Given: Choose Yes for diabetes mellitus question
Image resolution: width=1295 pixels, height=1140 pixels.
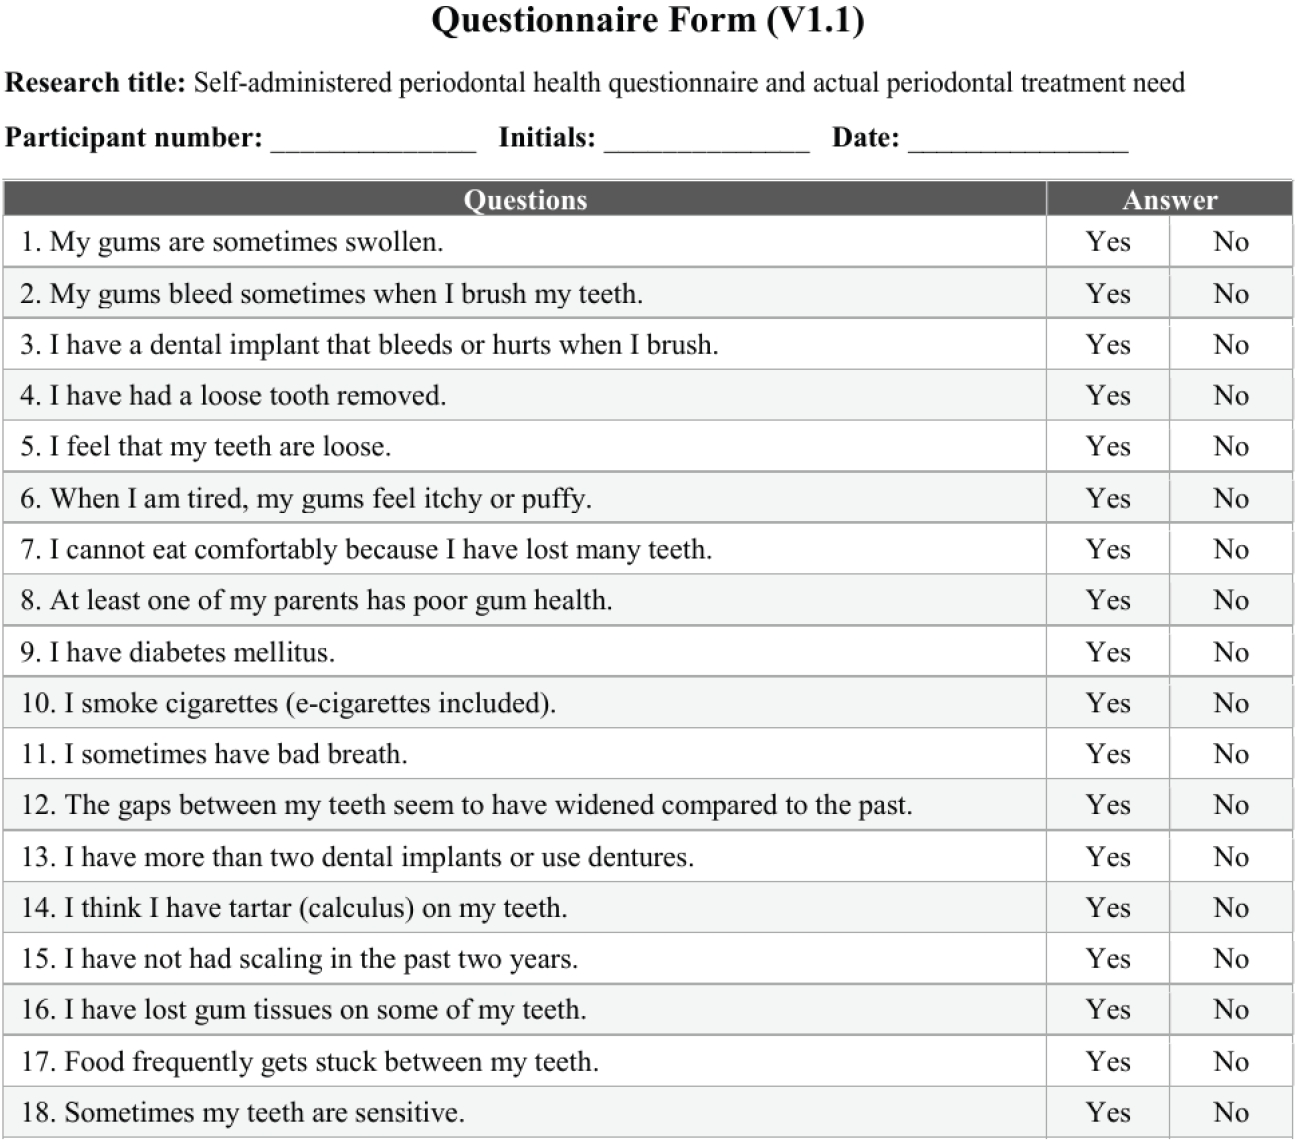Looking at the screenshot, I should click(x=1108, y=653).
